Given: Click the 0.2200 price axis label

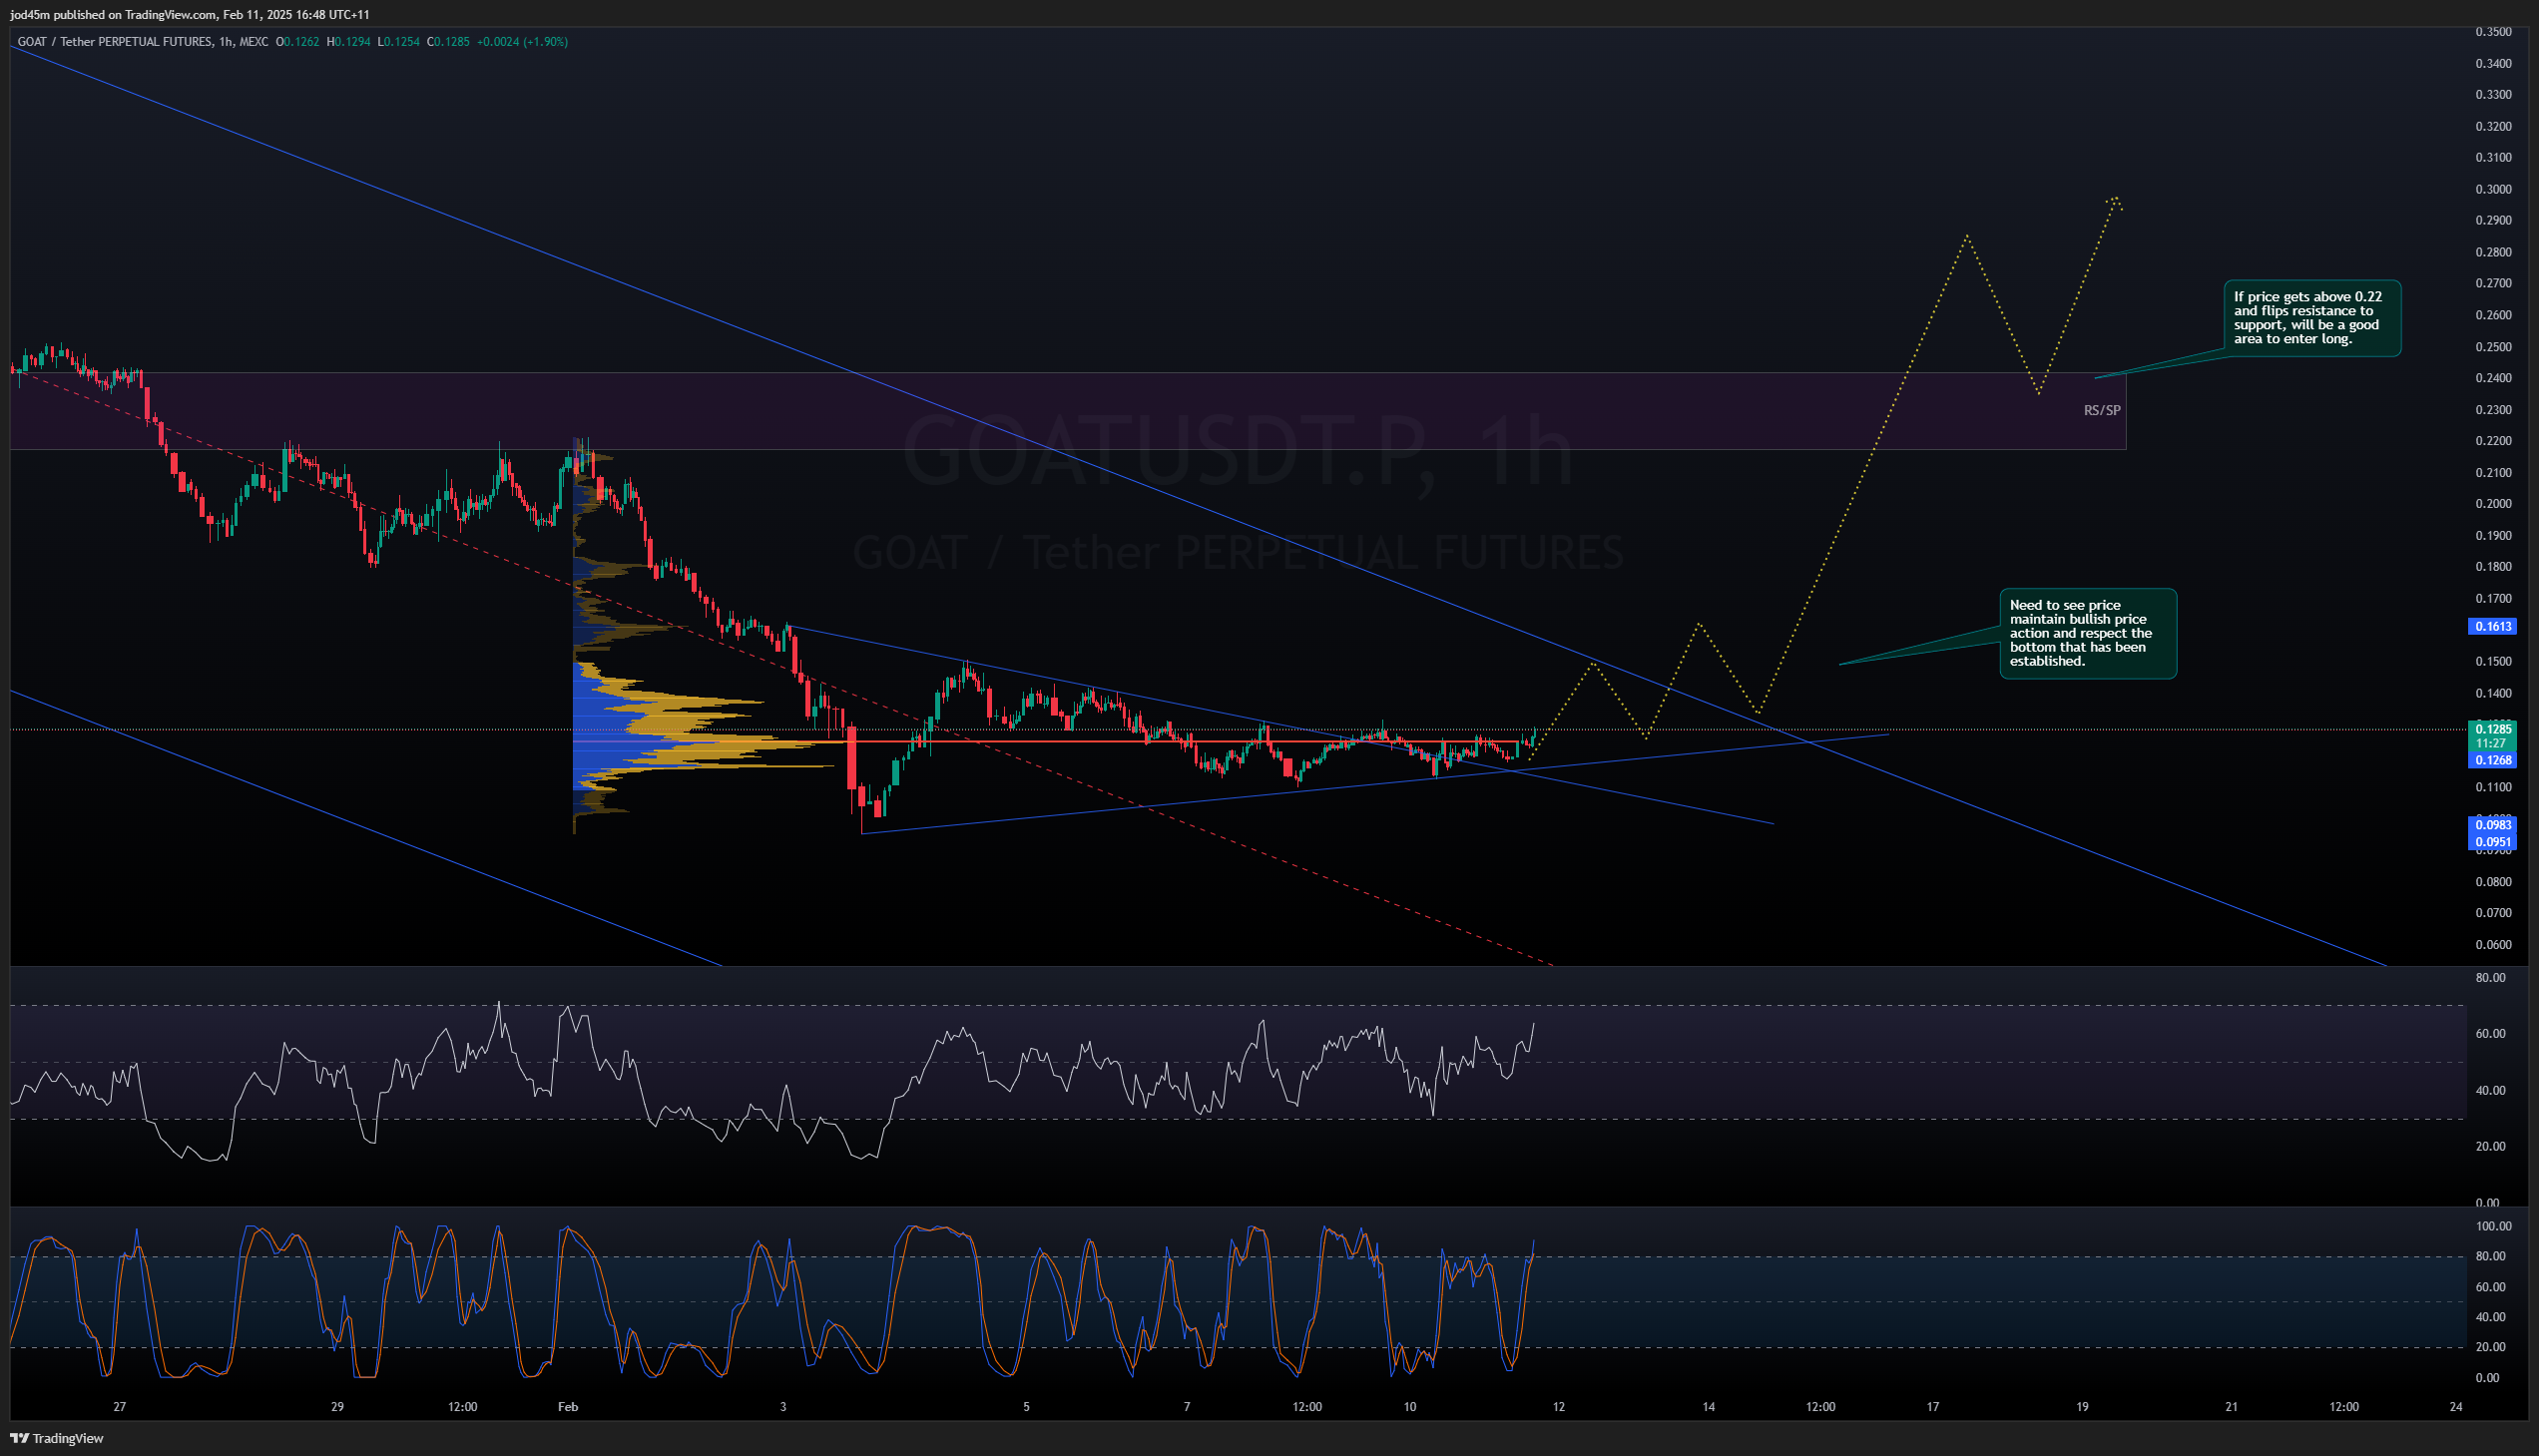Looking at the screenshot, I should [2493, 441].
